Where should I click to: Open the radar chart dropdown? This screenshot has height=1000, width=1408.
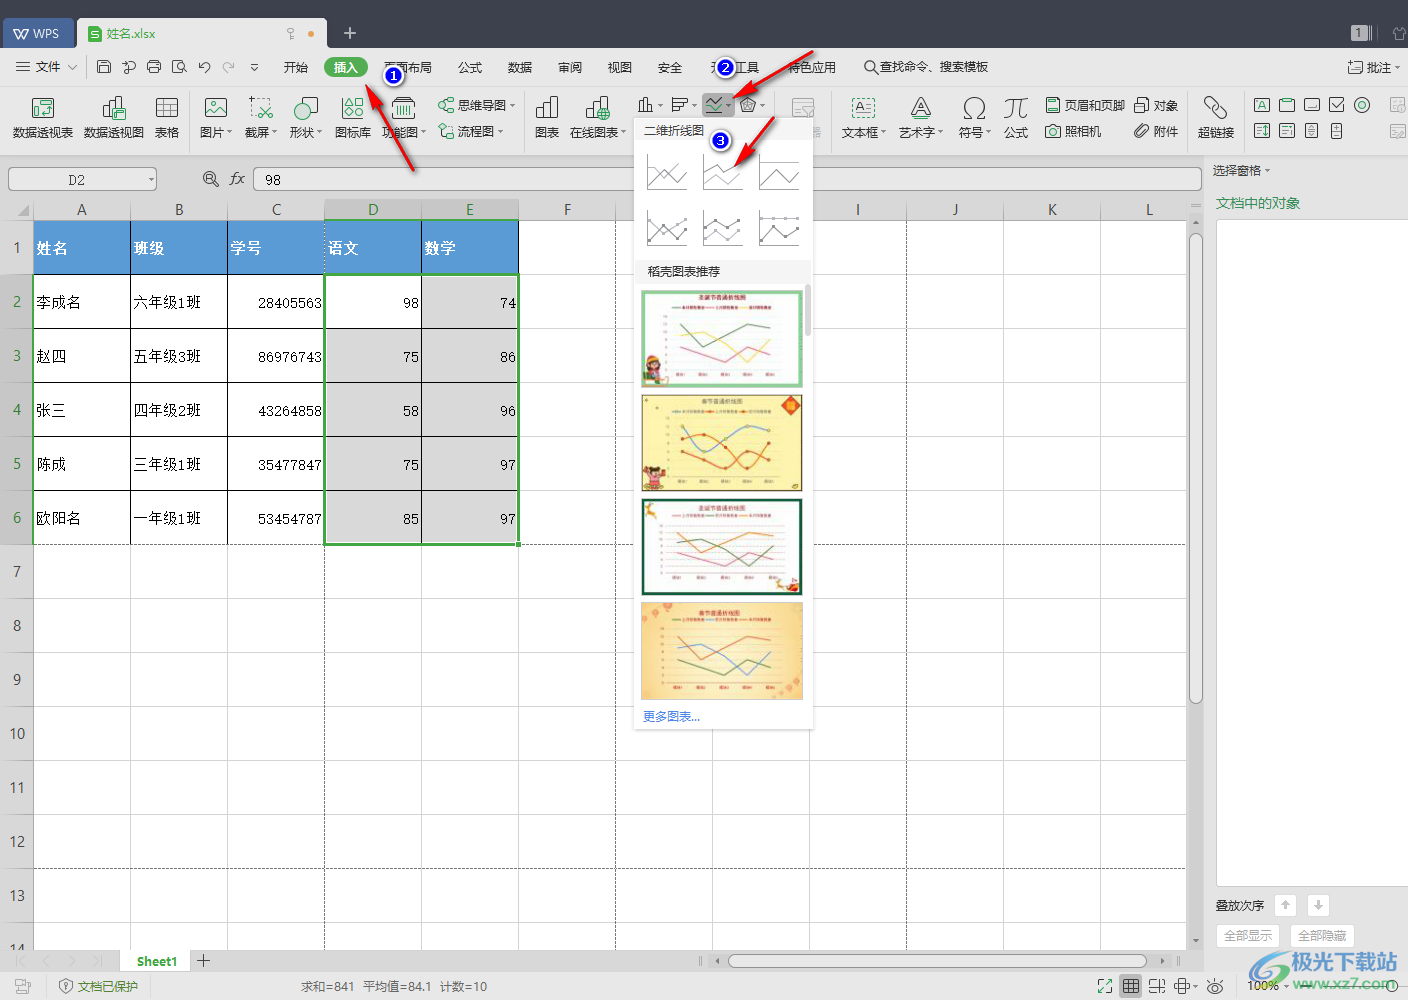[x=753, y=105]
